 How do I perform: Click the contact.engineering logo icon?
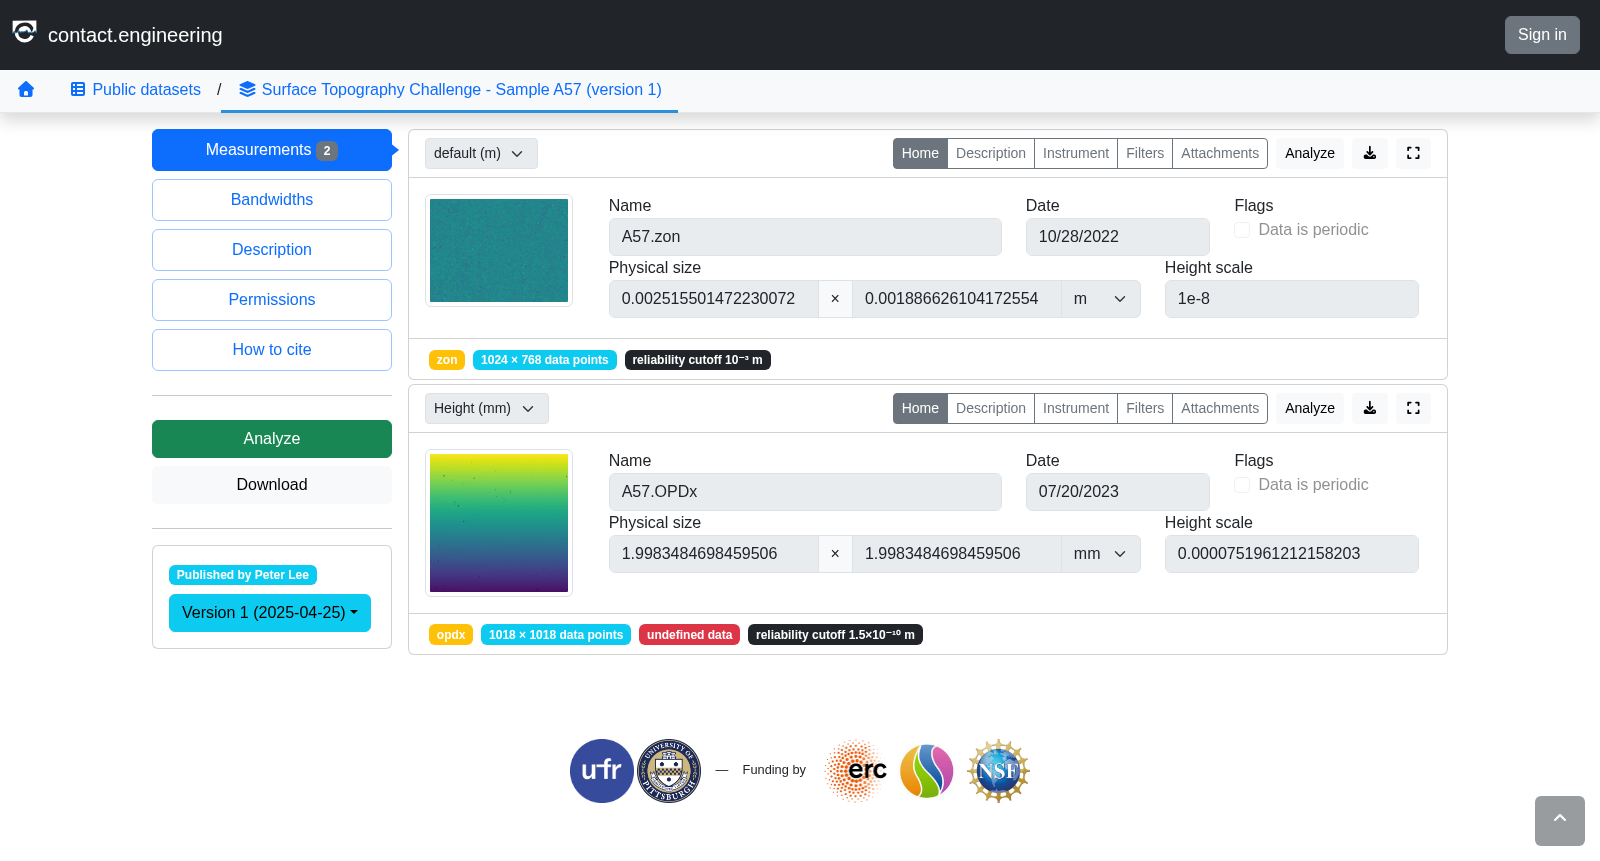24,32
